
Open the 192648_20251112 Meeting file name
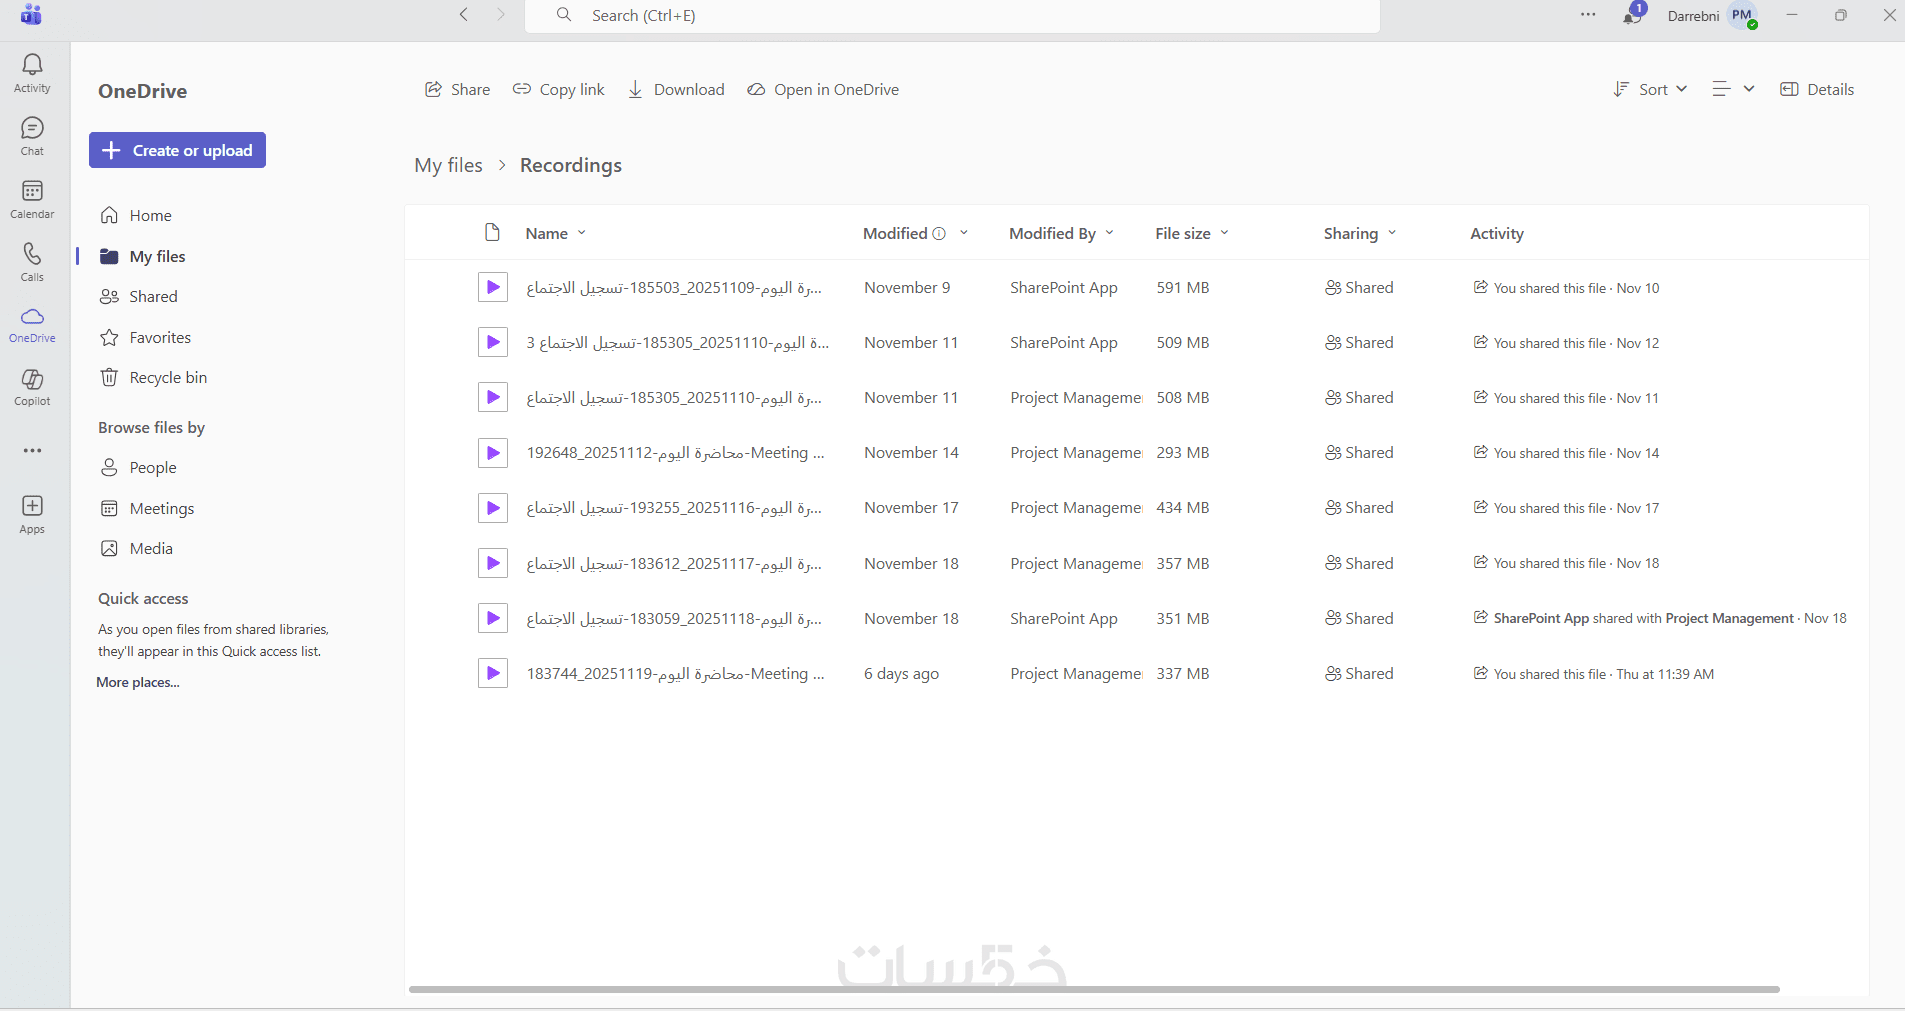pos(675,453)
